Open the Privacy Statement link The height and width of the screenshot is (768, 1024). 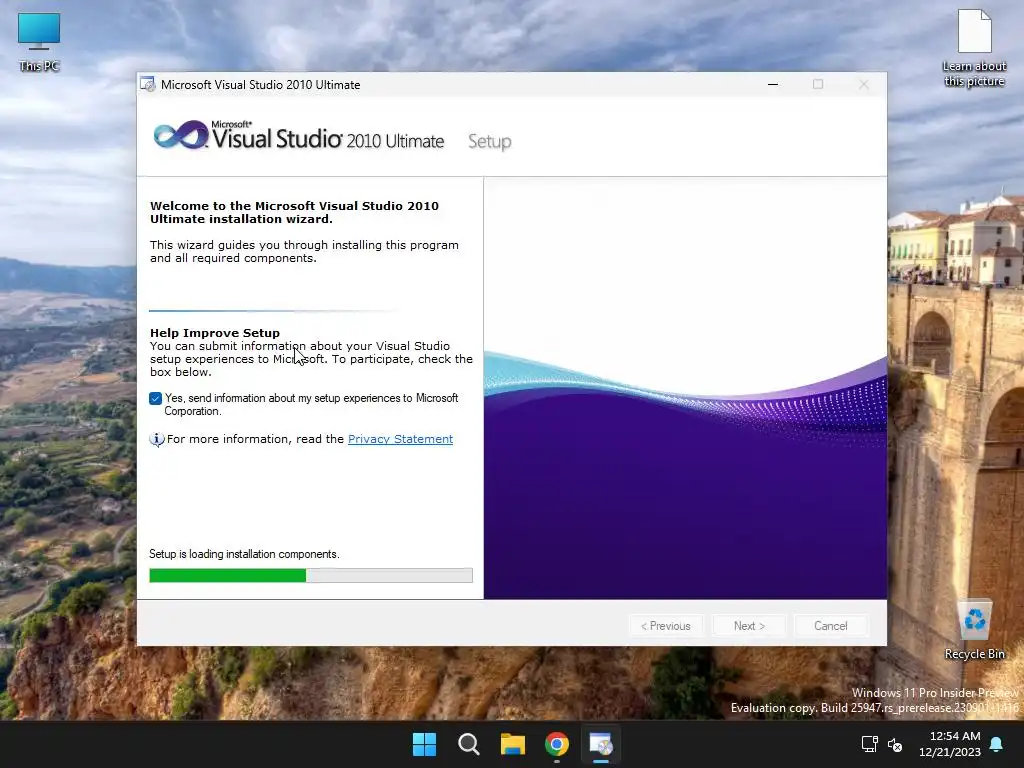400,439
